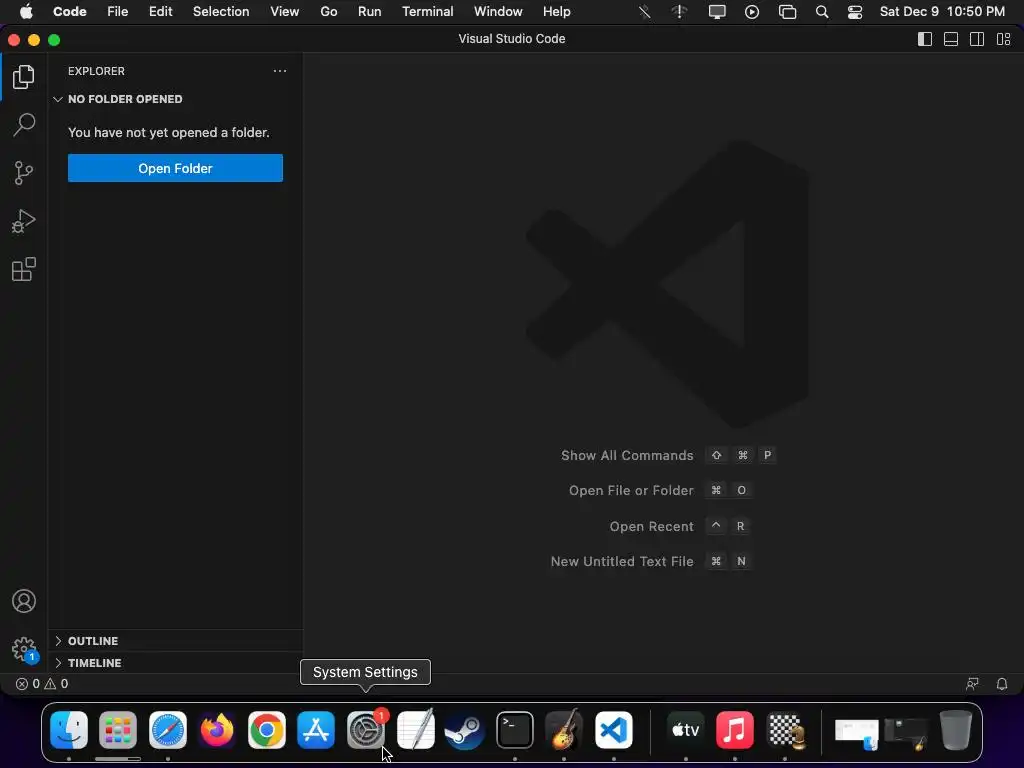Image resolution: width=1024 pixels, height=768 pixels.
Task: Click the Open Folder button
Action: tap(175, 168)
